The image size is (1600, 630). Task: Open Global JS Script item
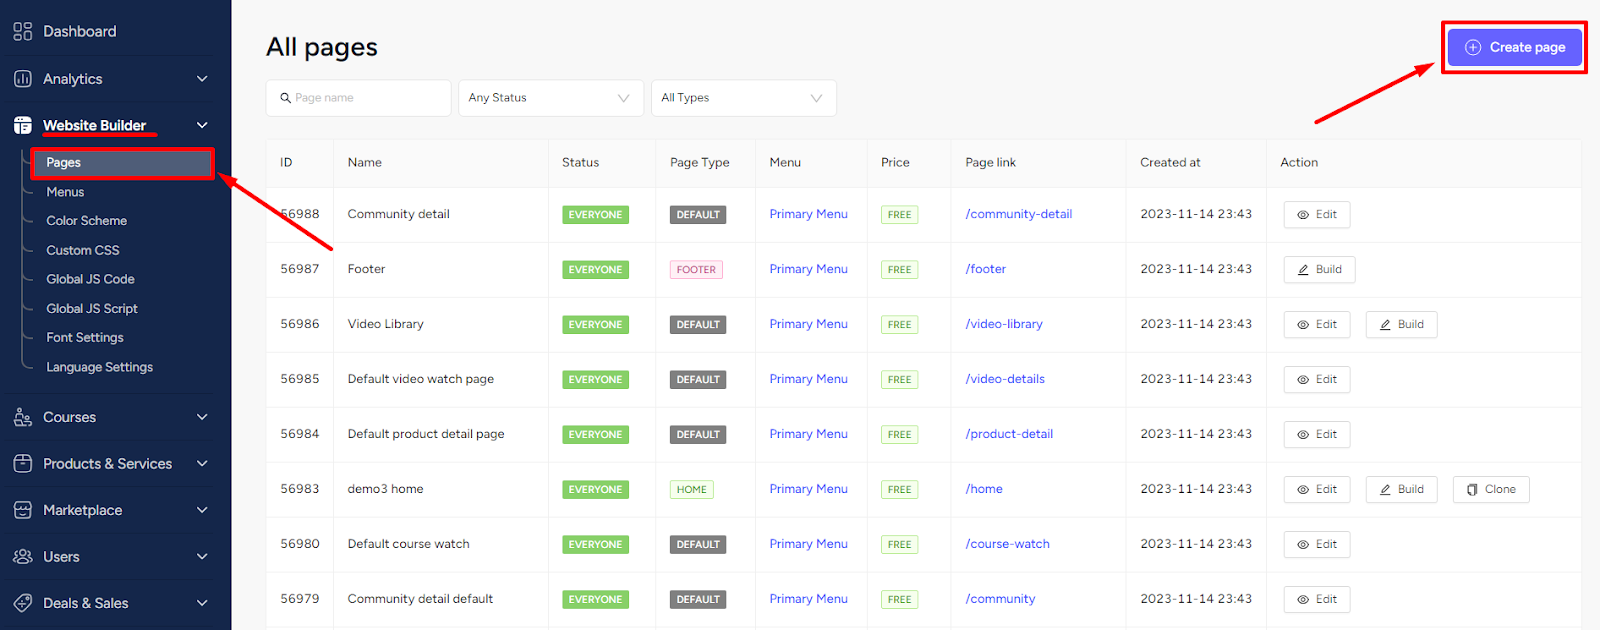click(92, 309)
